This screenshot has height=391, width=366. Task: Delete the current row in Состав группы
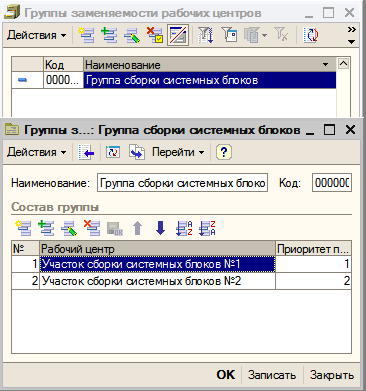point(92,228)
